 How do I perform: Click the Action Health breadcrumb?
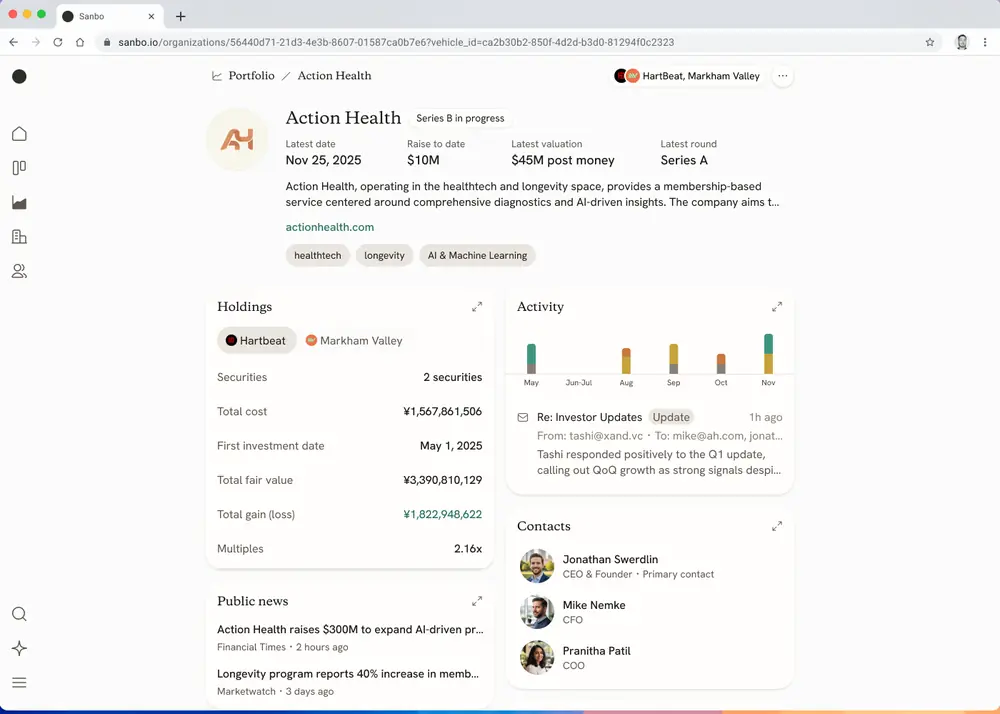[x=334, y=76]
